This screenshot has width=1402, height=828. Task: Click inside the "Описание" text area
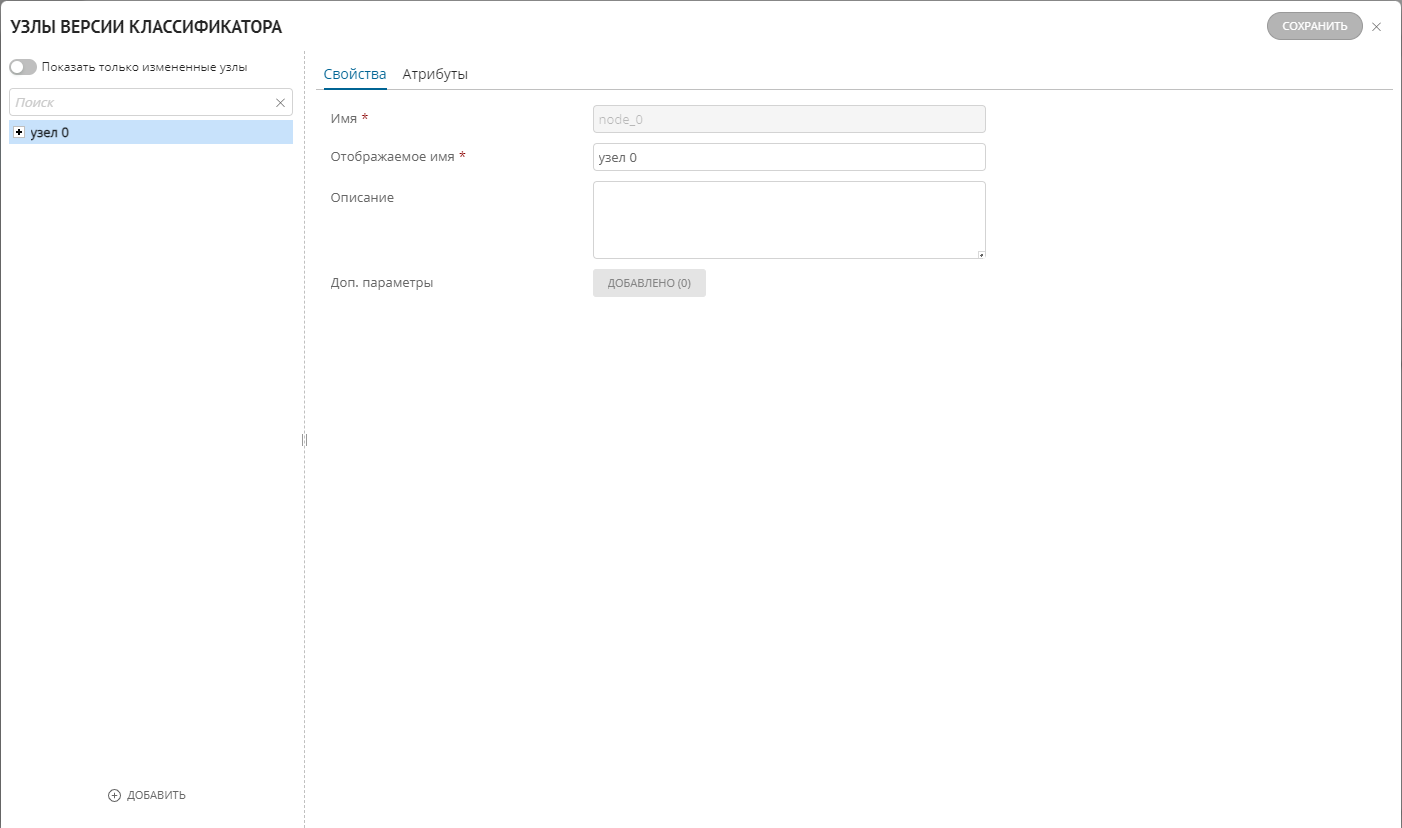(788, 219)
